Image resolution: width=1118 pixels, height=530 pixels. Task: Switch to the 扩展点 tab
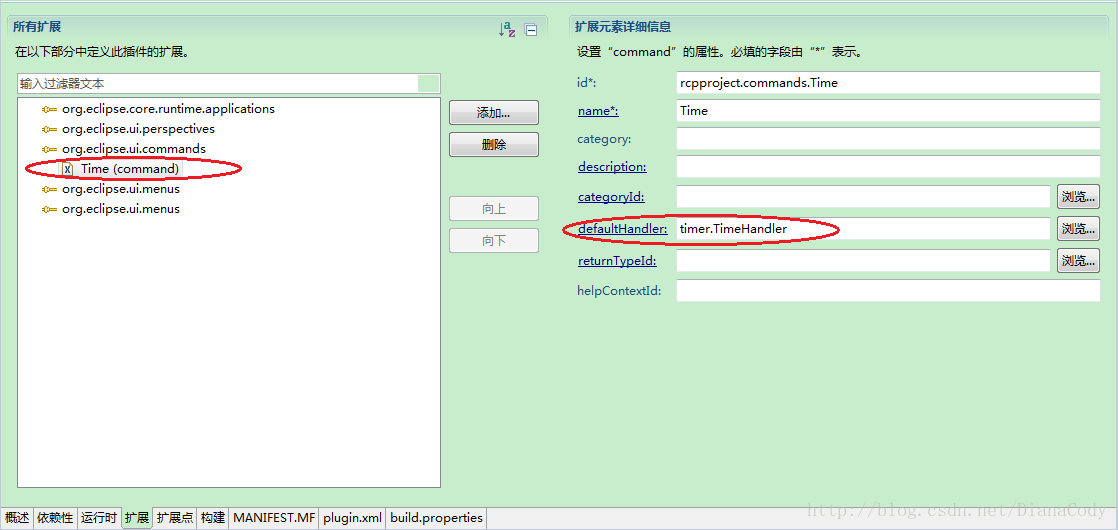click(x=175, y=518)
